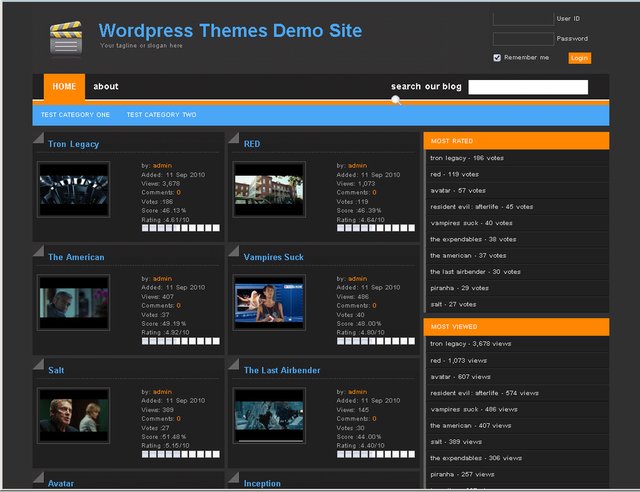Open 'the american - 37 votes' entry
This screenshot has height=492, width=640.
(468, 256)
